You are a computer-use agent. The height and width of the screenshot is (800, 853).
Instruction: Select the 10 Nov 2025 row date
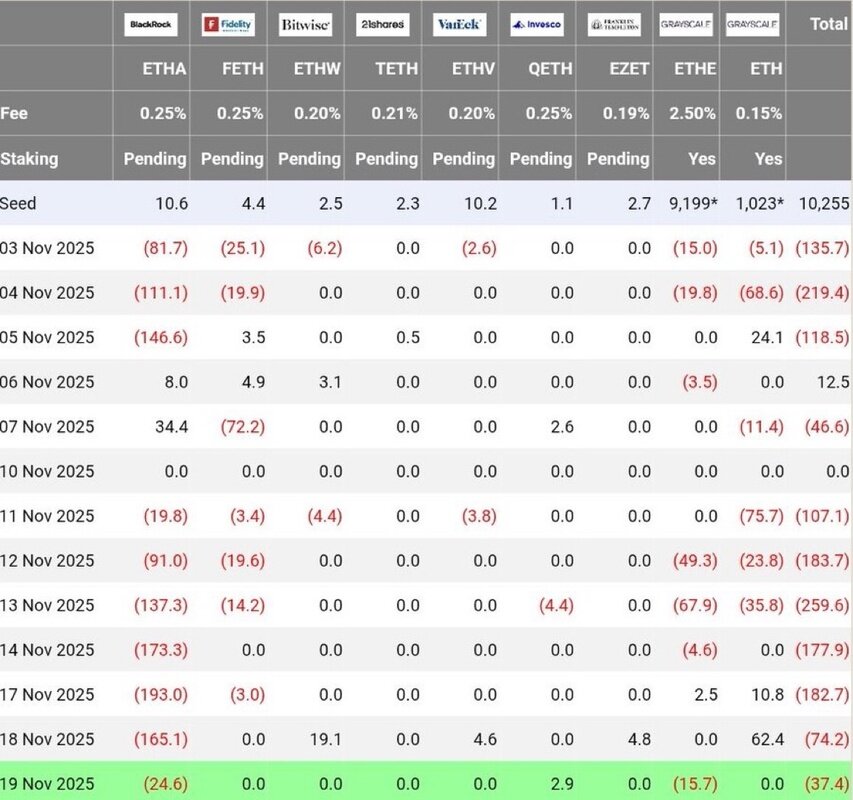tap(48, 471)
